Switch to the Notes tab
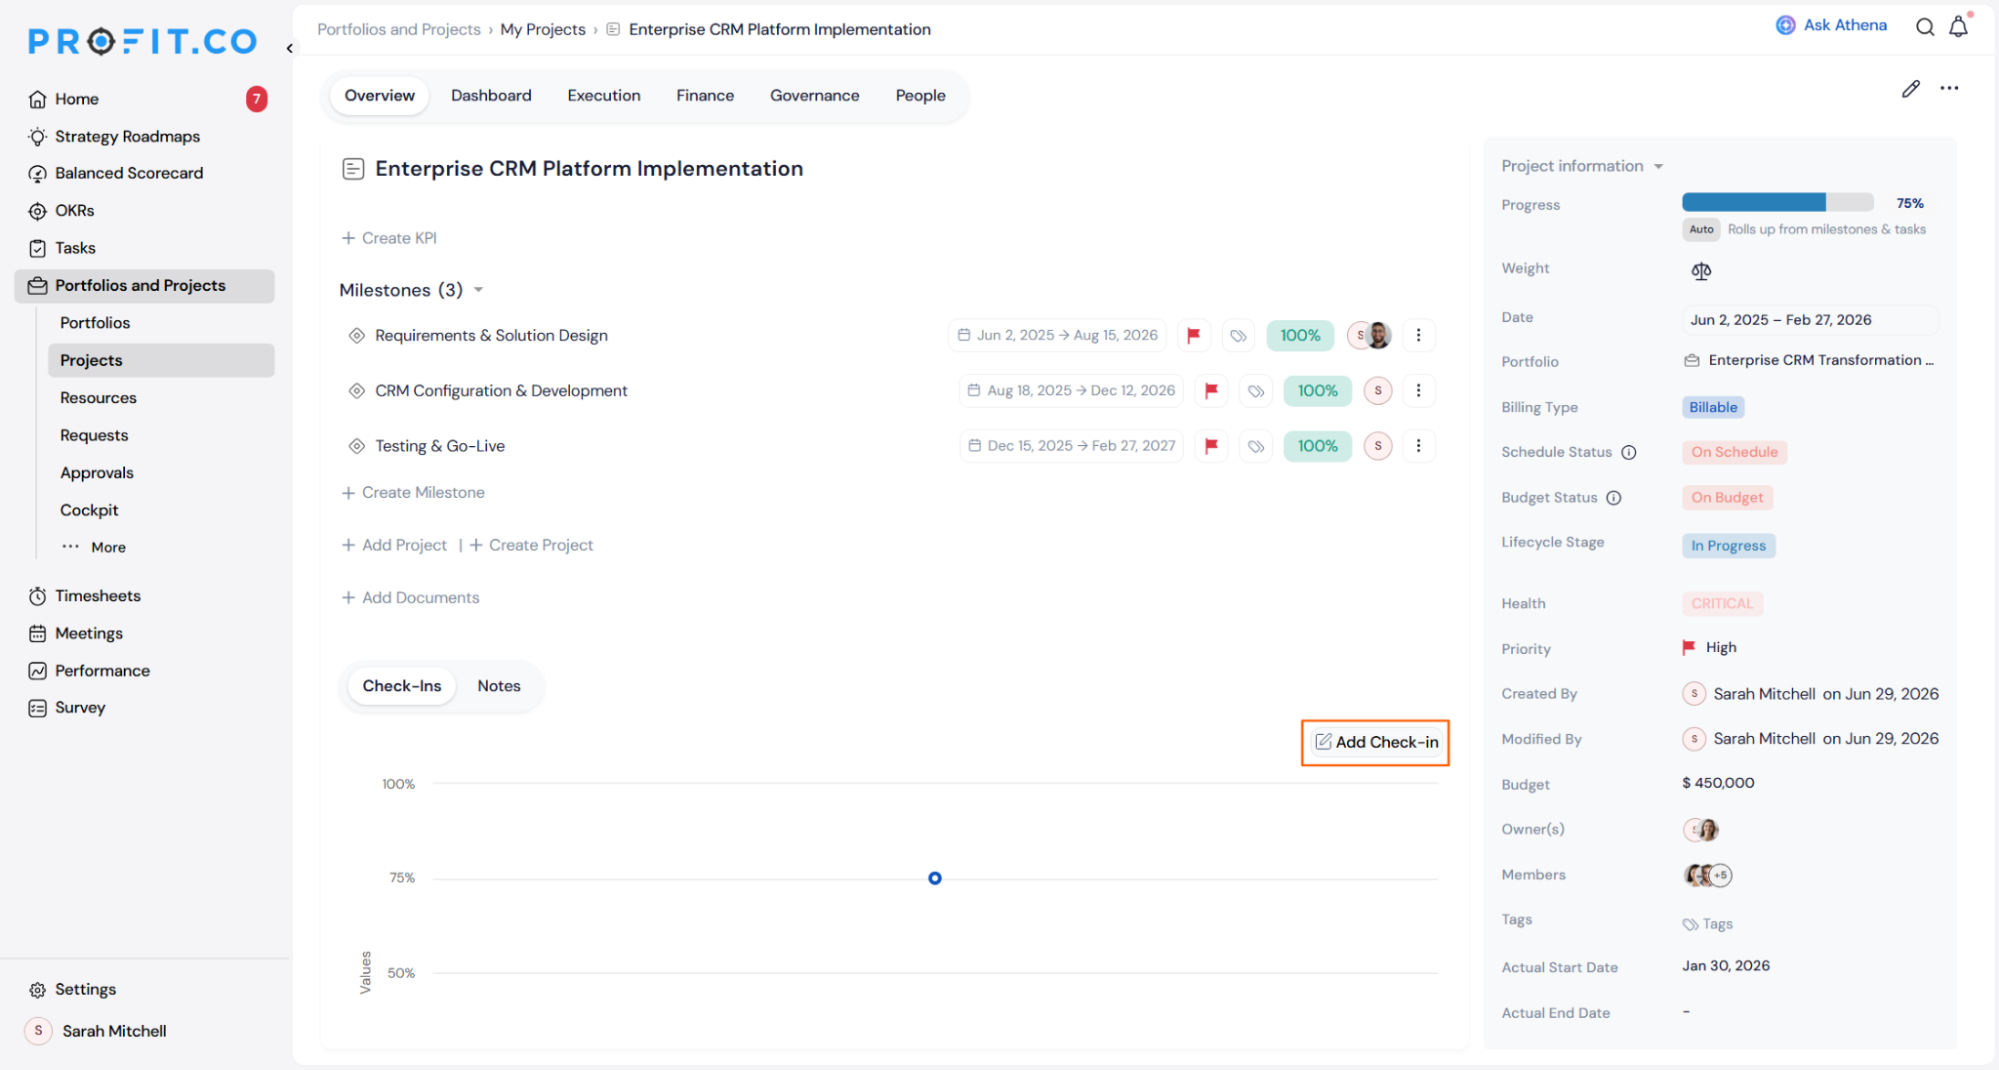Viewport: 1999px width, 1070px height. (x=499, y=686)
